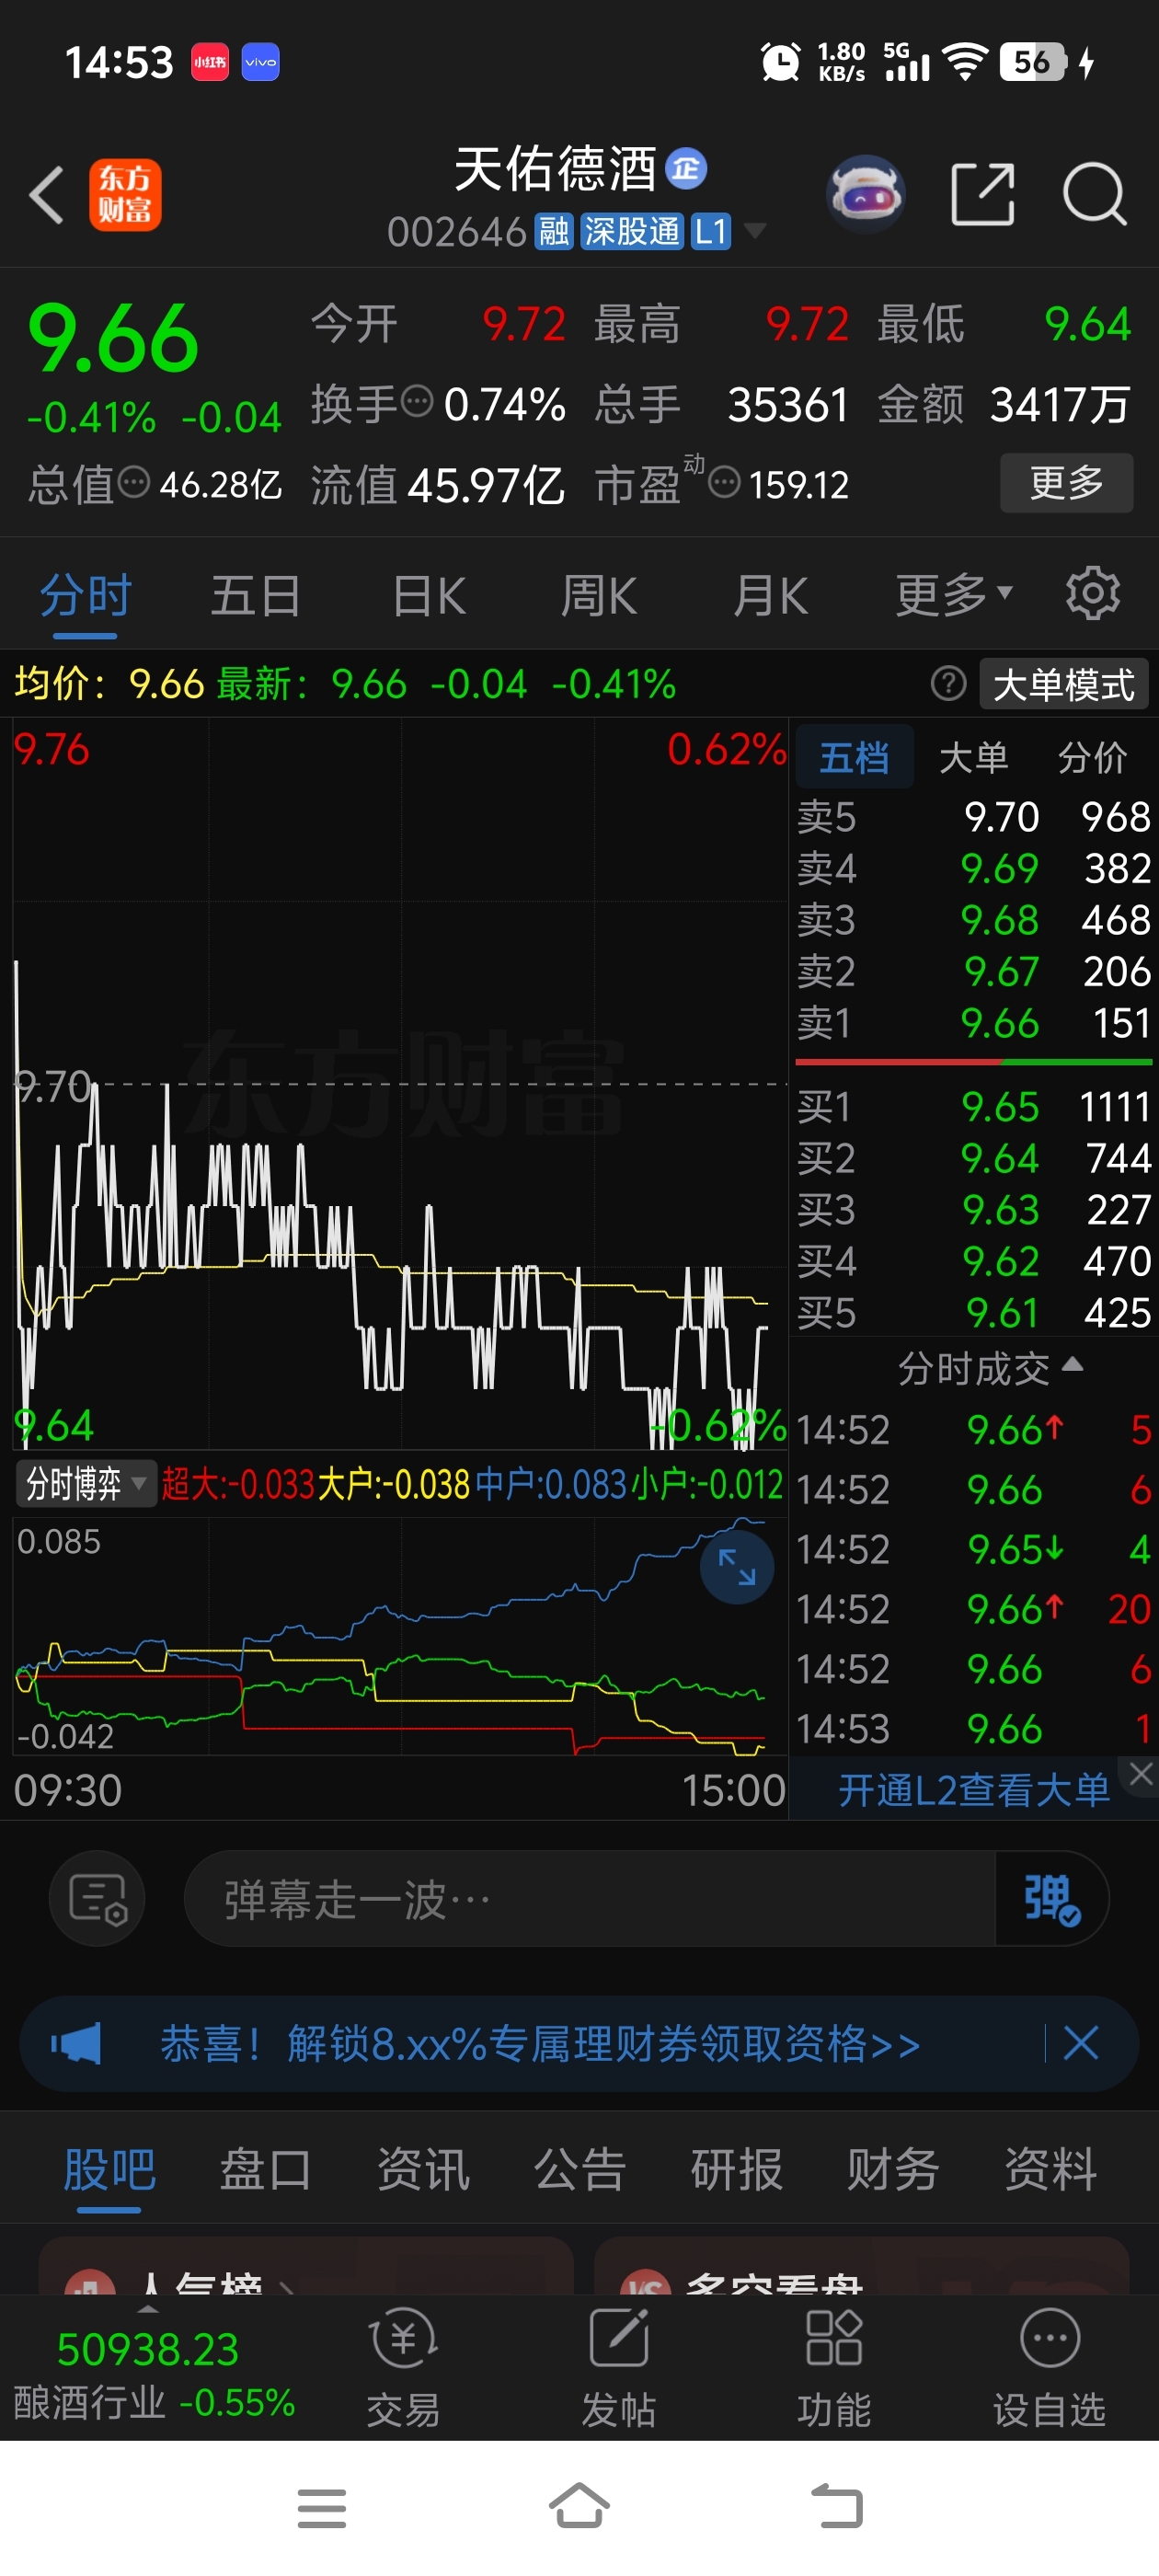The width and height of the screenshot is (1159, 2576).
Task: Open the 股吧 forum tab
Action: point(109,2169)
